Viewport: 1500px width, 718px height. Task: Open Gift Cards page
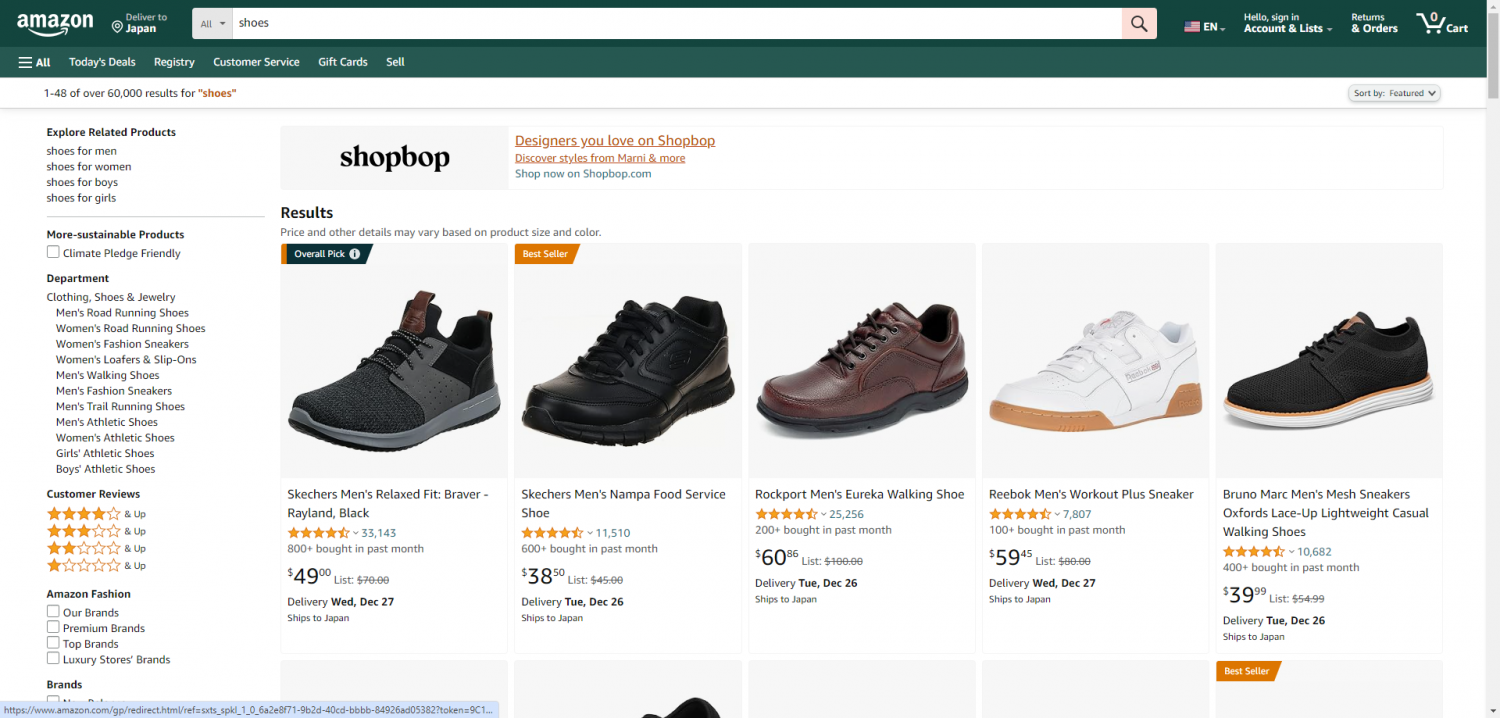pos(343,62)
